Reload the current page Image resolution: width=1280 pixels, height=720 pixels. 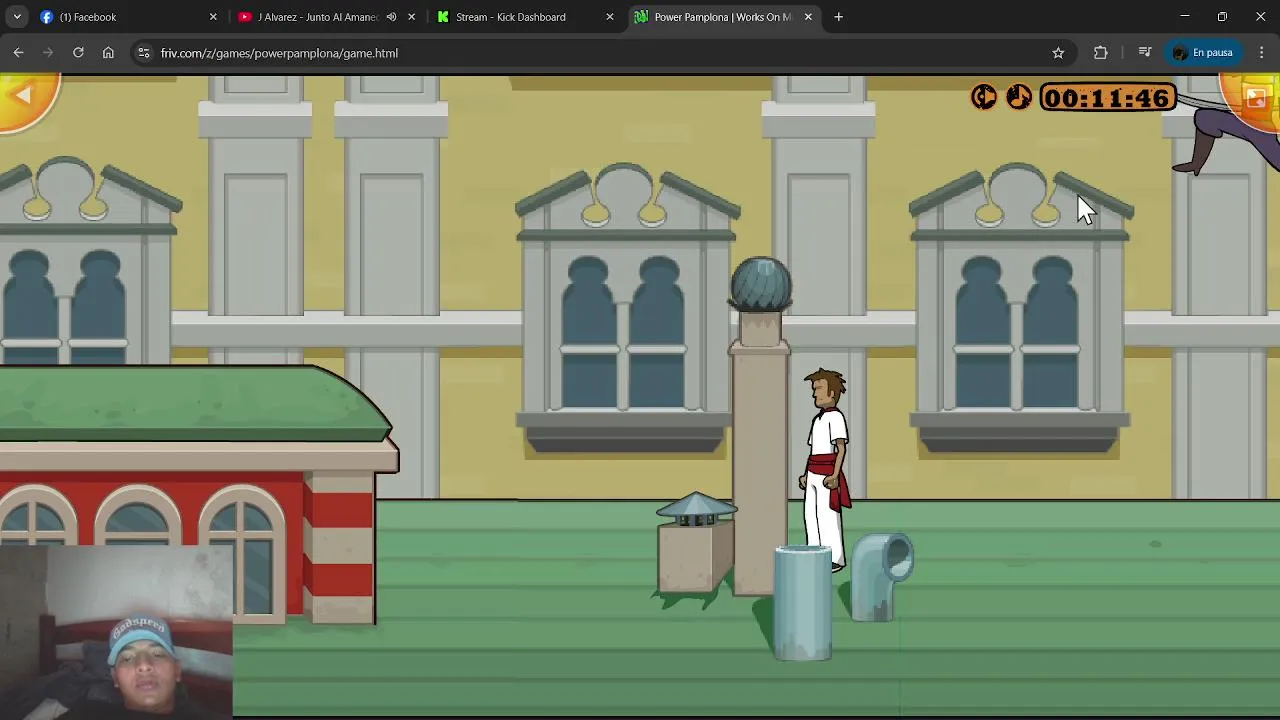click(78, 53)
